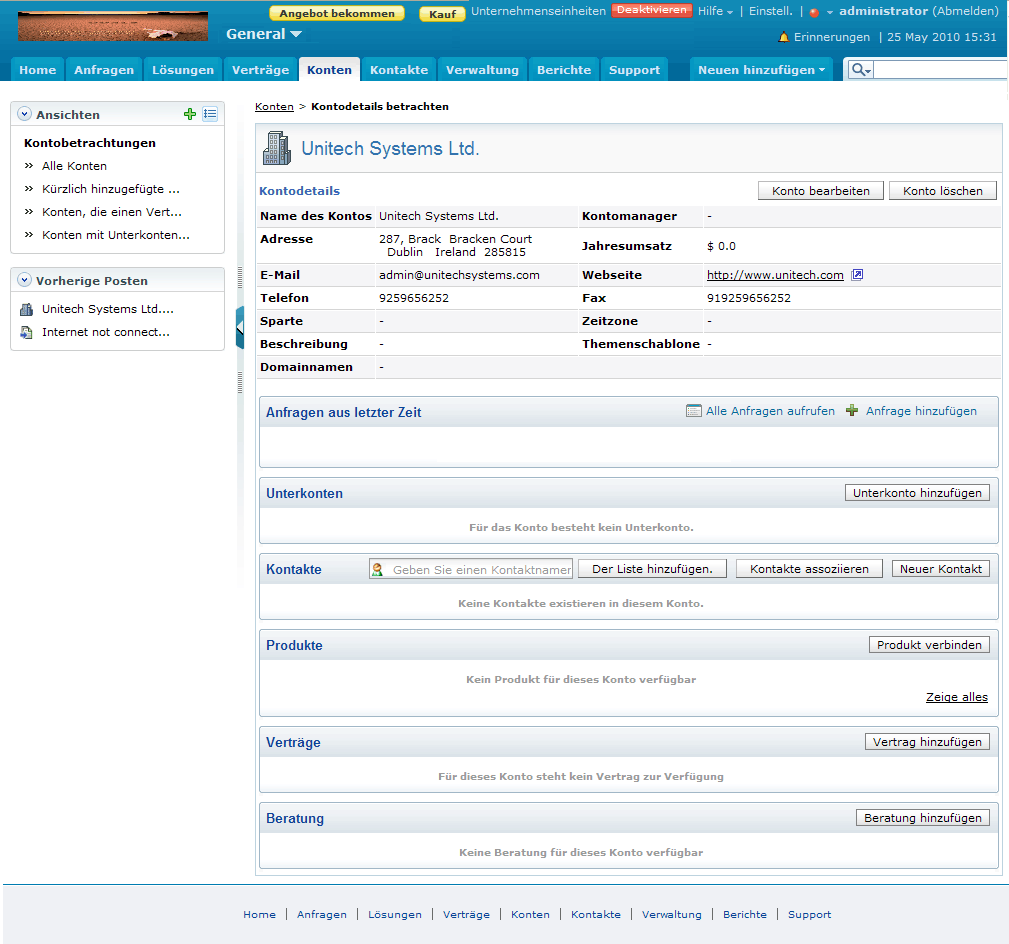Click the document icon beside Internet not connect
1009x944 pixels.
(26, 332)
